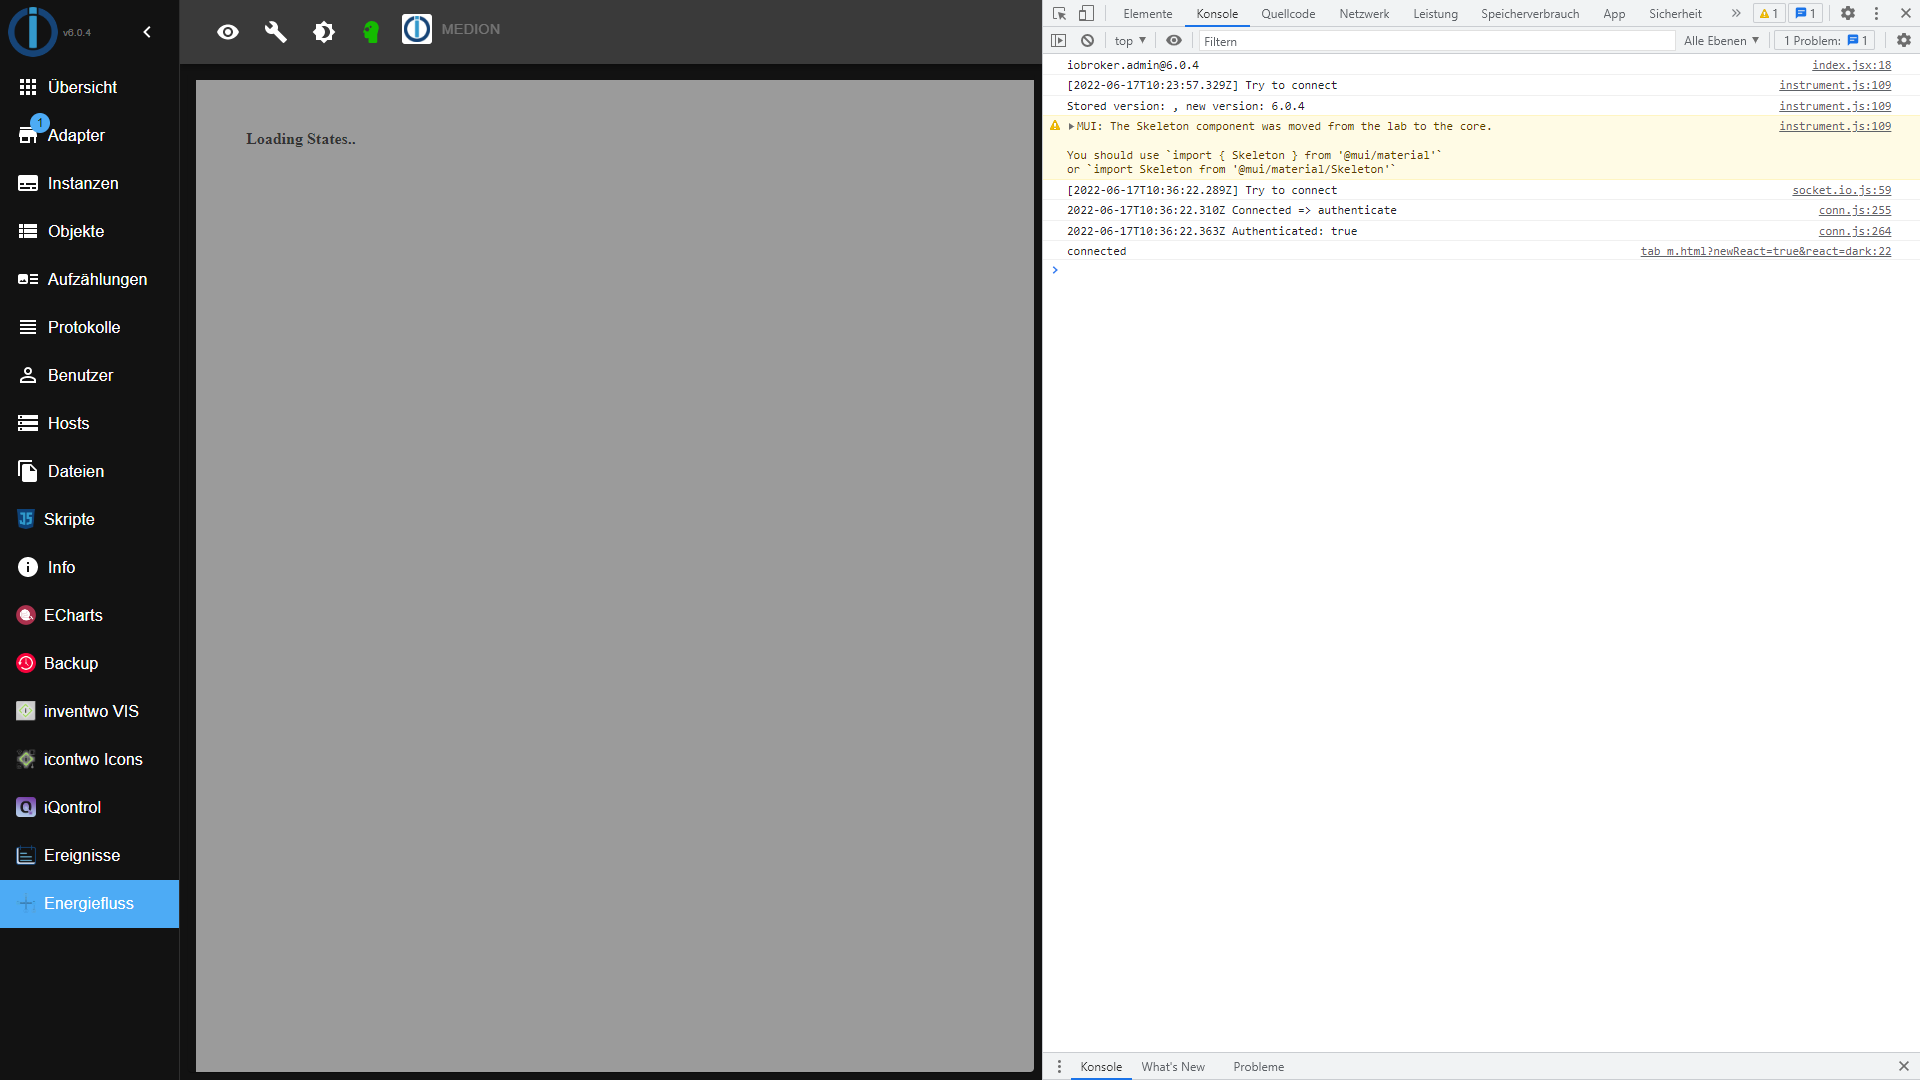Click the green expert mode head icon

click(x=371, y=32)
